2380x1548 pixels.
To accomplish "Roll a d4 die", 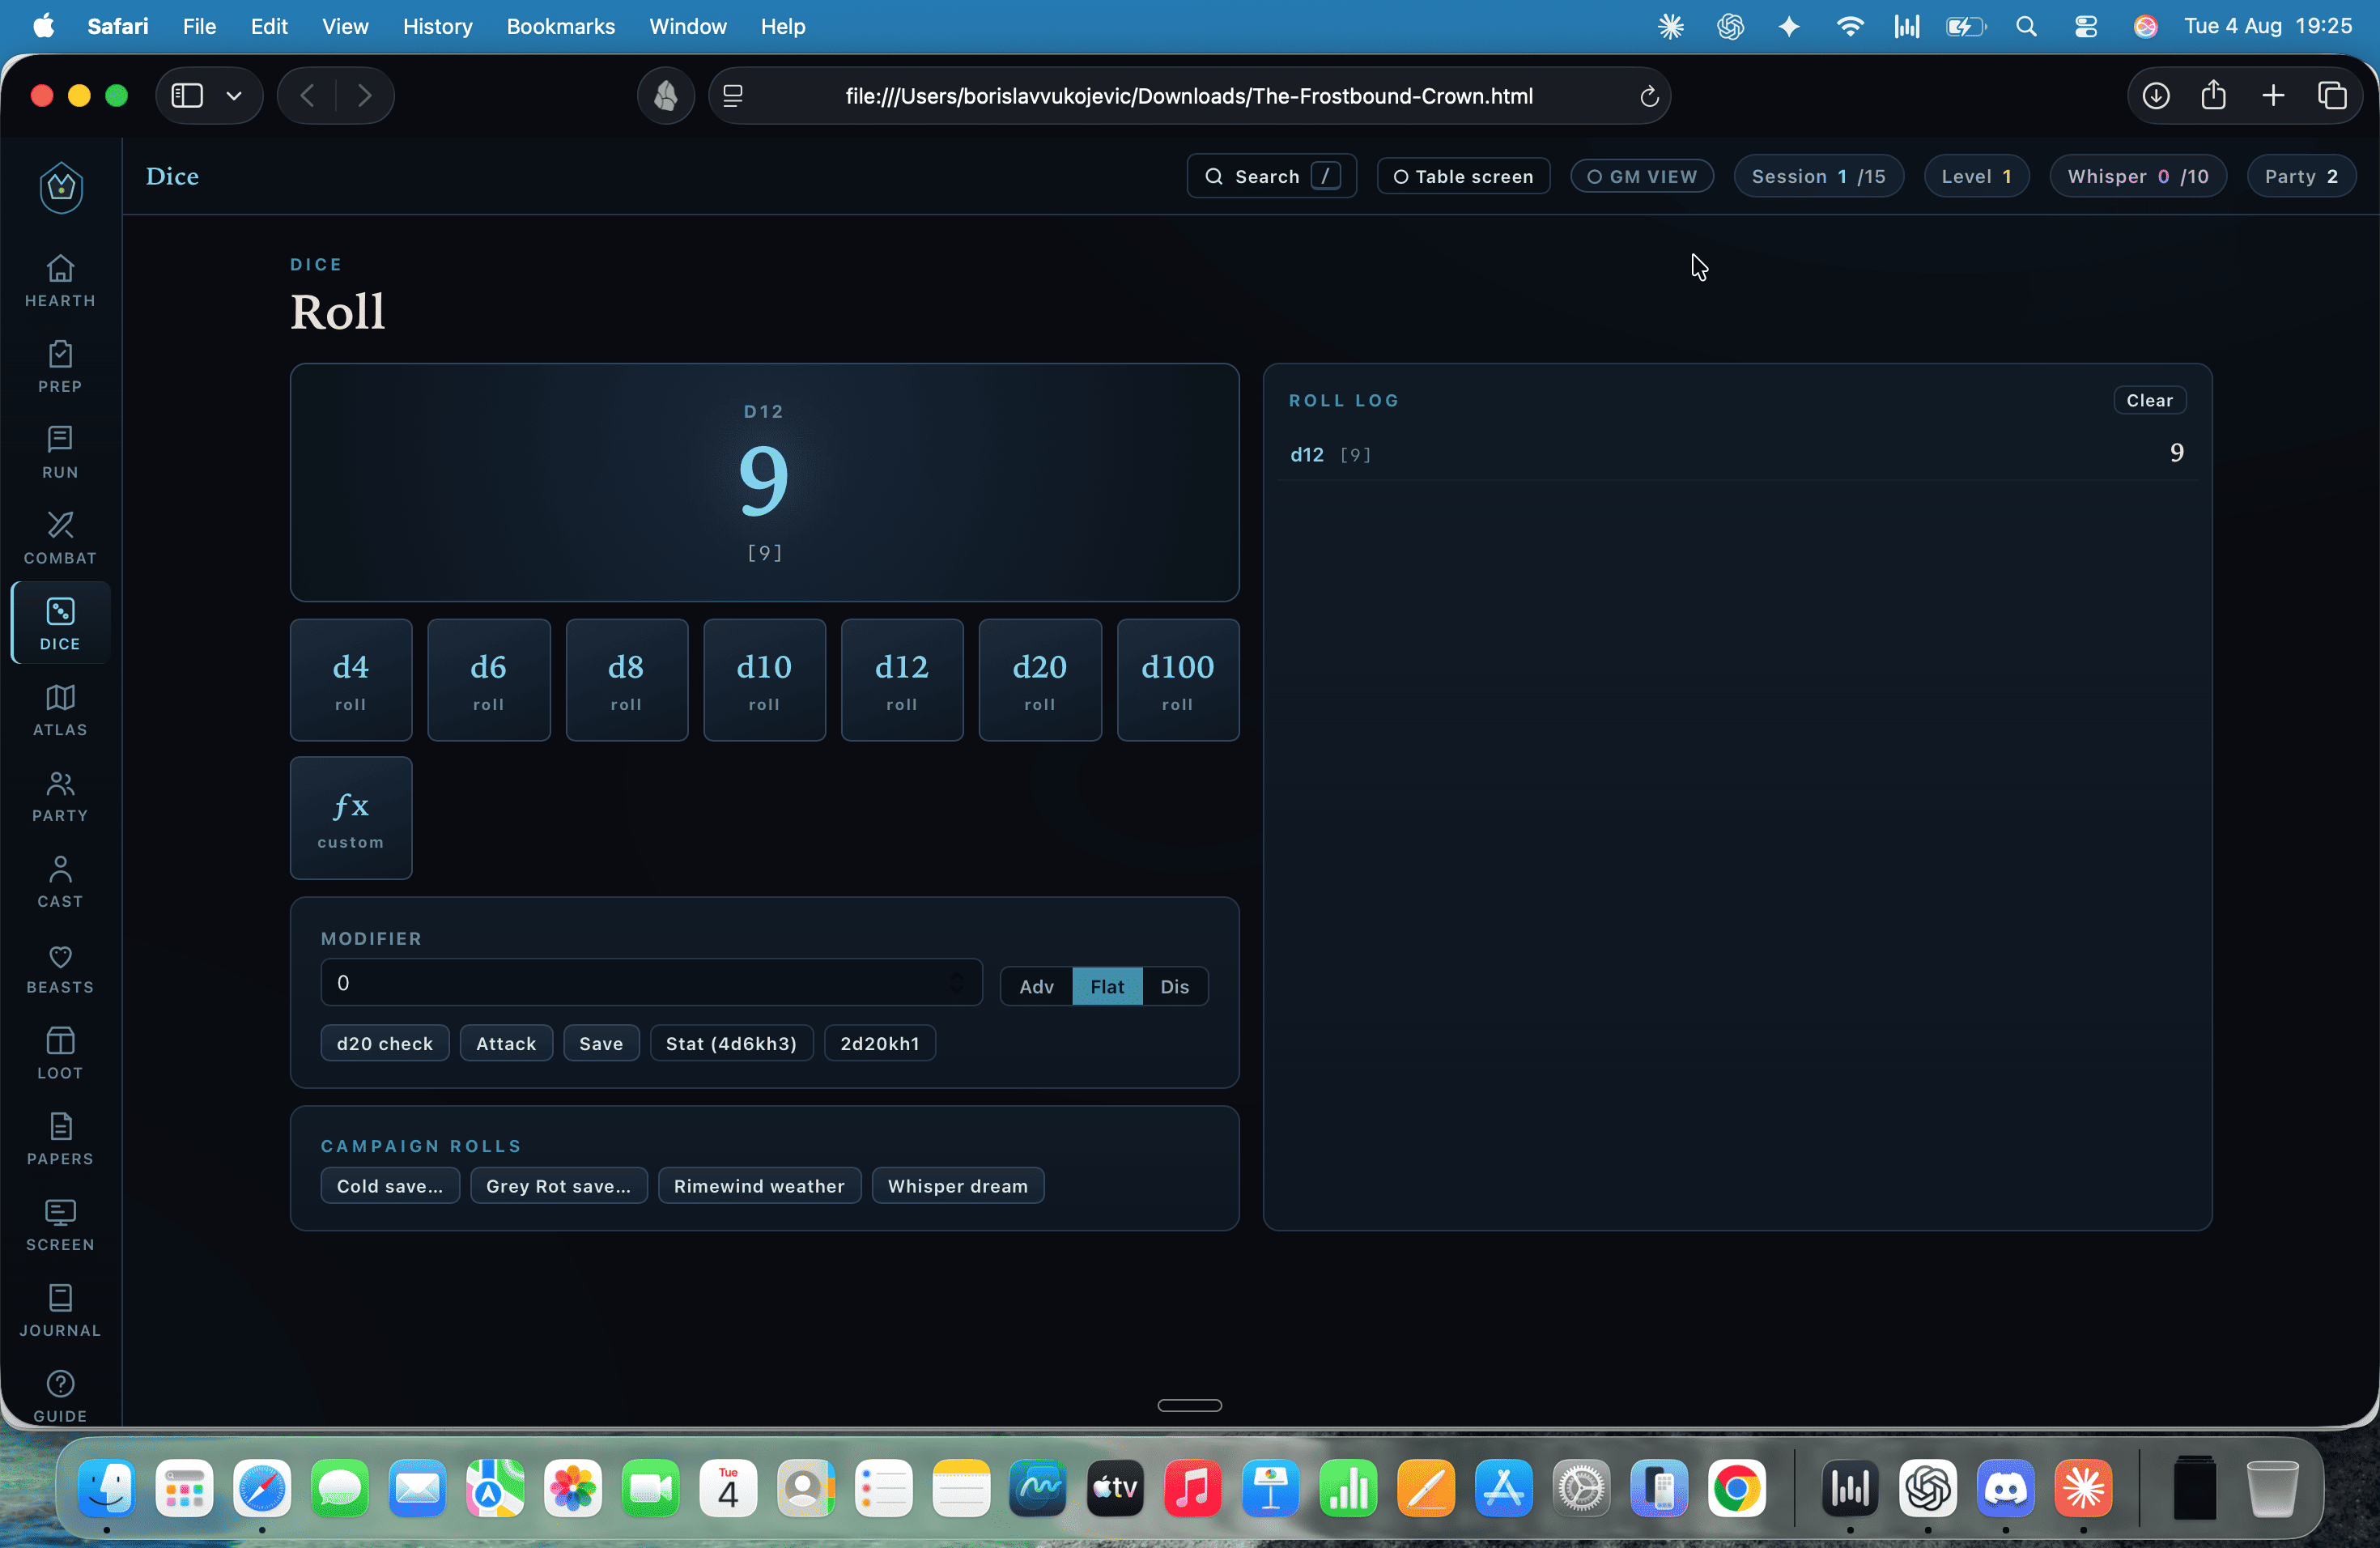I will point(351,680).
